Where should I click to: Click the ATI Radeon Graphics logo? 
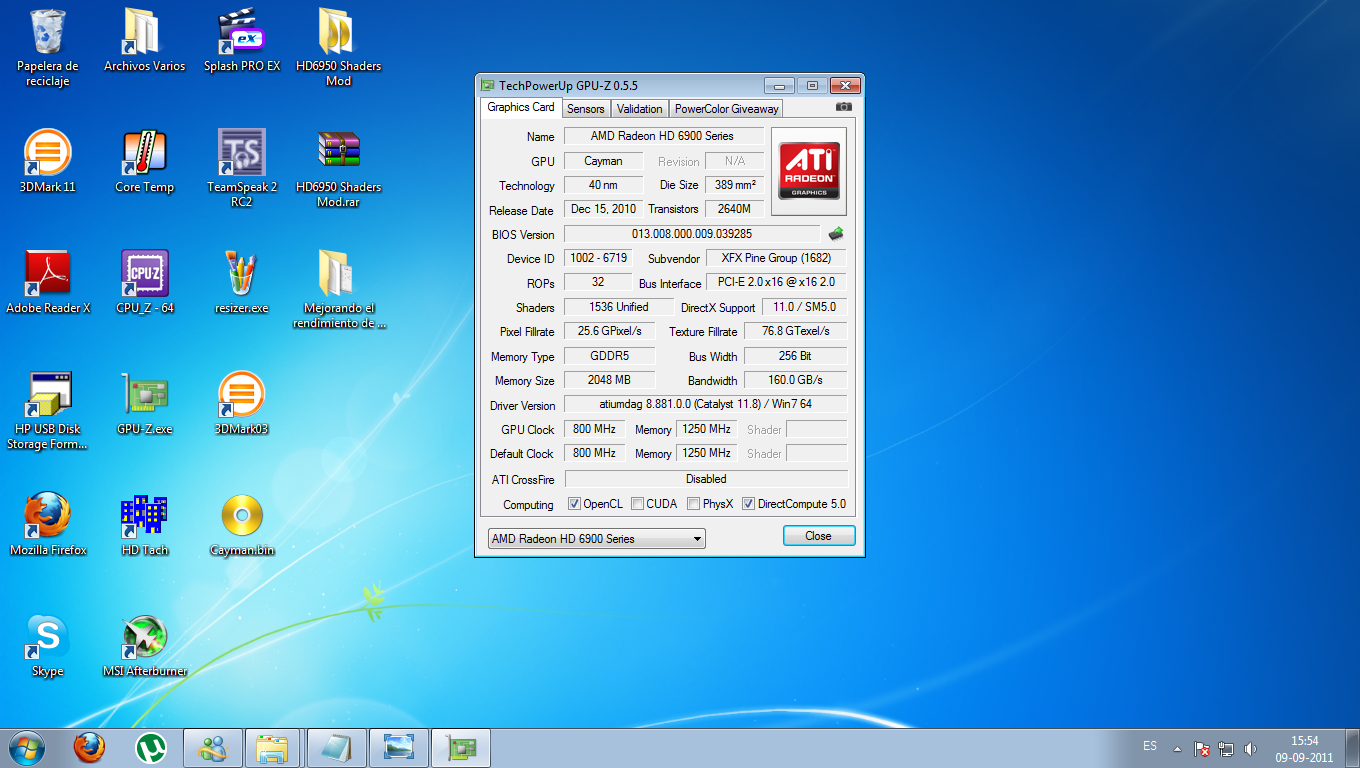point(809,171)
